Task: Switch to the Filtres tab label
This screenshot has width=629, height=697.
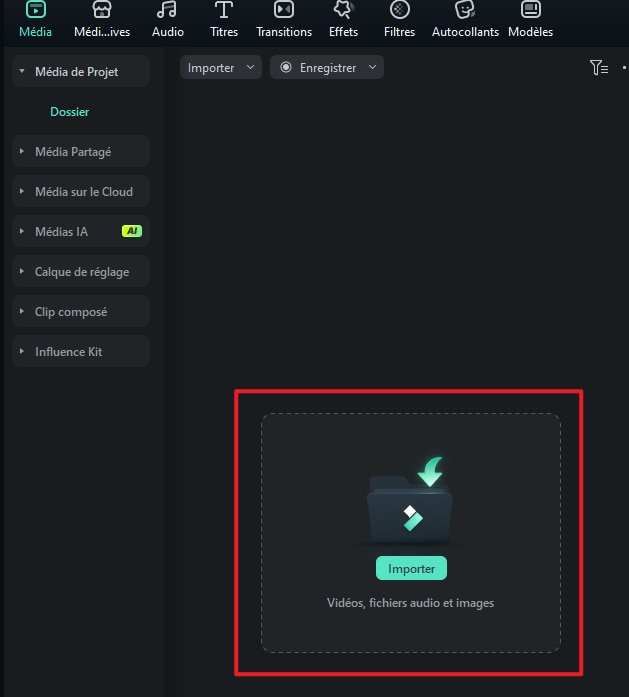Action: click(x=399, y=32)
